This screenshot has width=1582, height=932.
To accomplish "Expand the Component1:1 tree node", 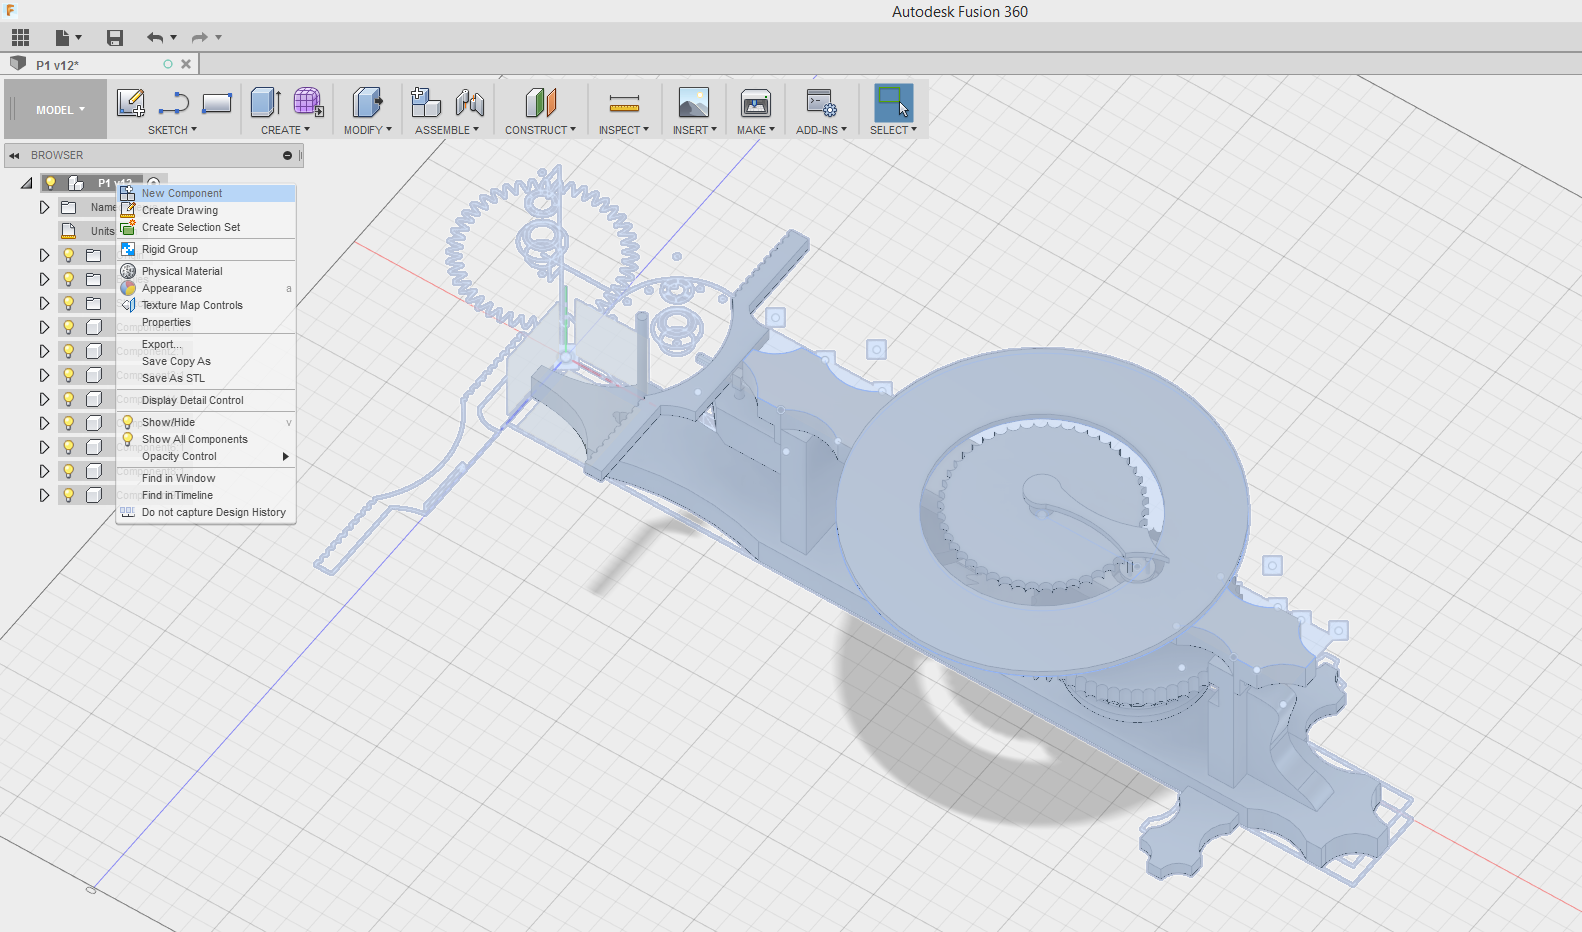I will coord(44,327).
